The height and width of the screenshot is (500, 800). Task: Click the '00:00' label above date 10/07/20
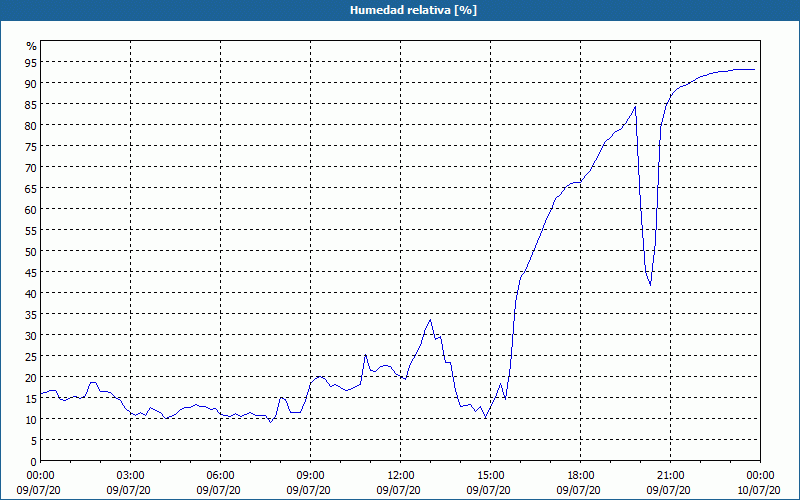tap(760, 476)
